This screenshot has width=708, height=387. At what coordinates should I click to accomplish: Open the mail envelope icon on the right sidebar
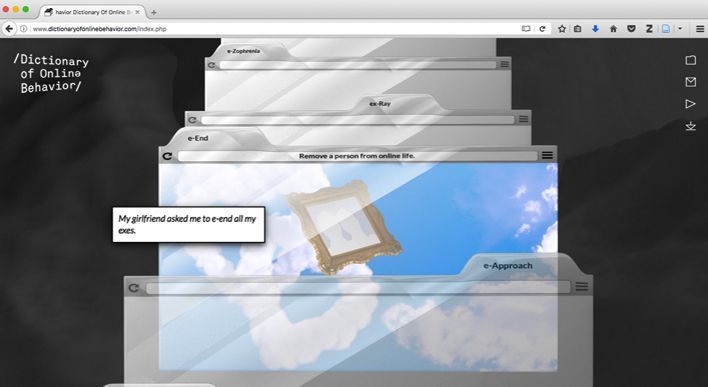click(x=690, y=82)
